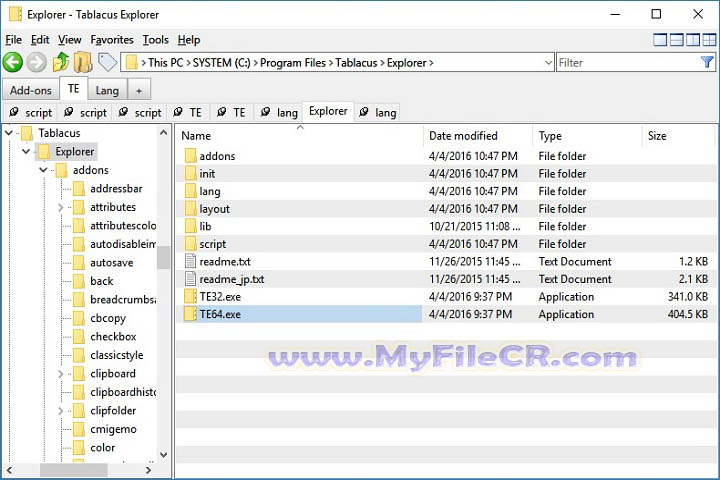The image size is (720, 480).
Task: Open the folder tree toolbar icon
Action: (83, 62)
